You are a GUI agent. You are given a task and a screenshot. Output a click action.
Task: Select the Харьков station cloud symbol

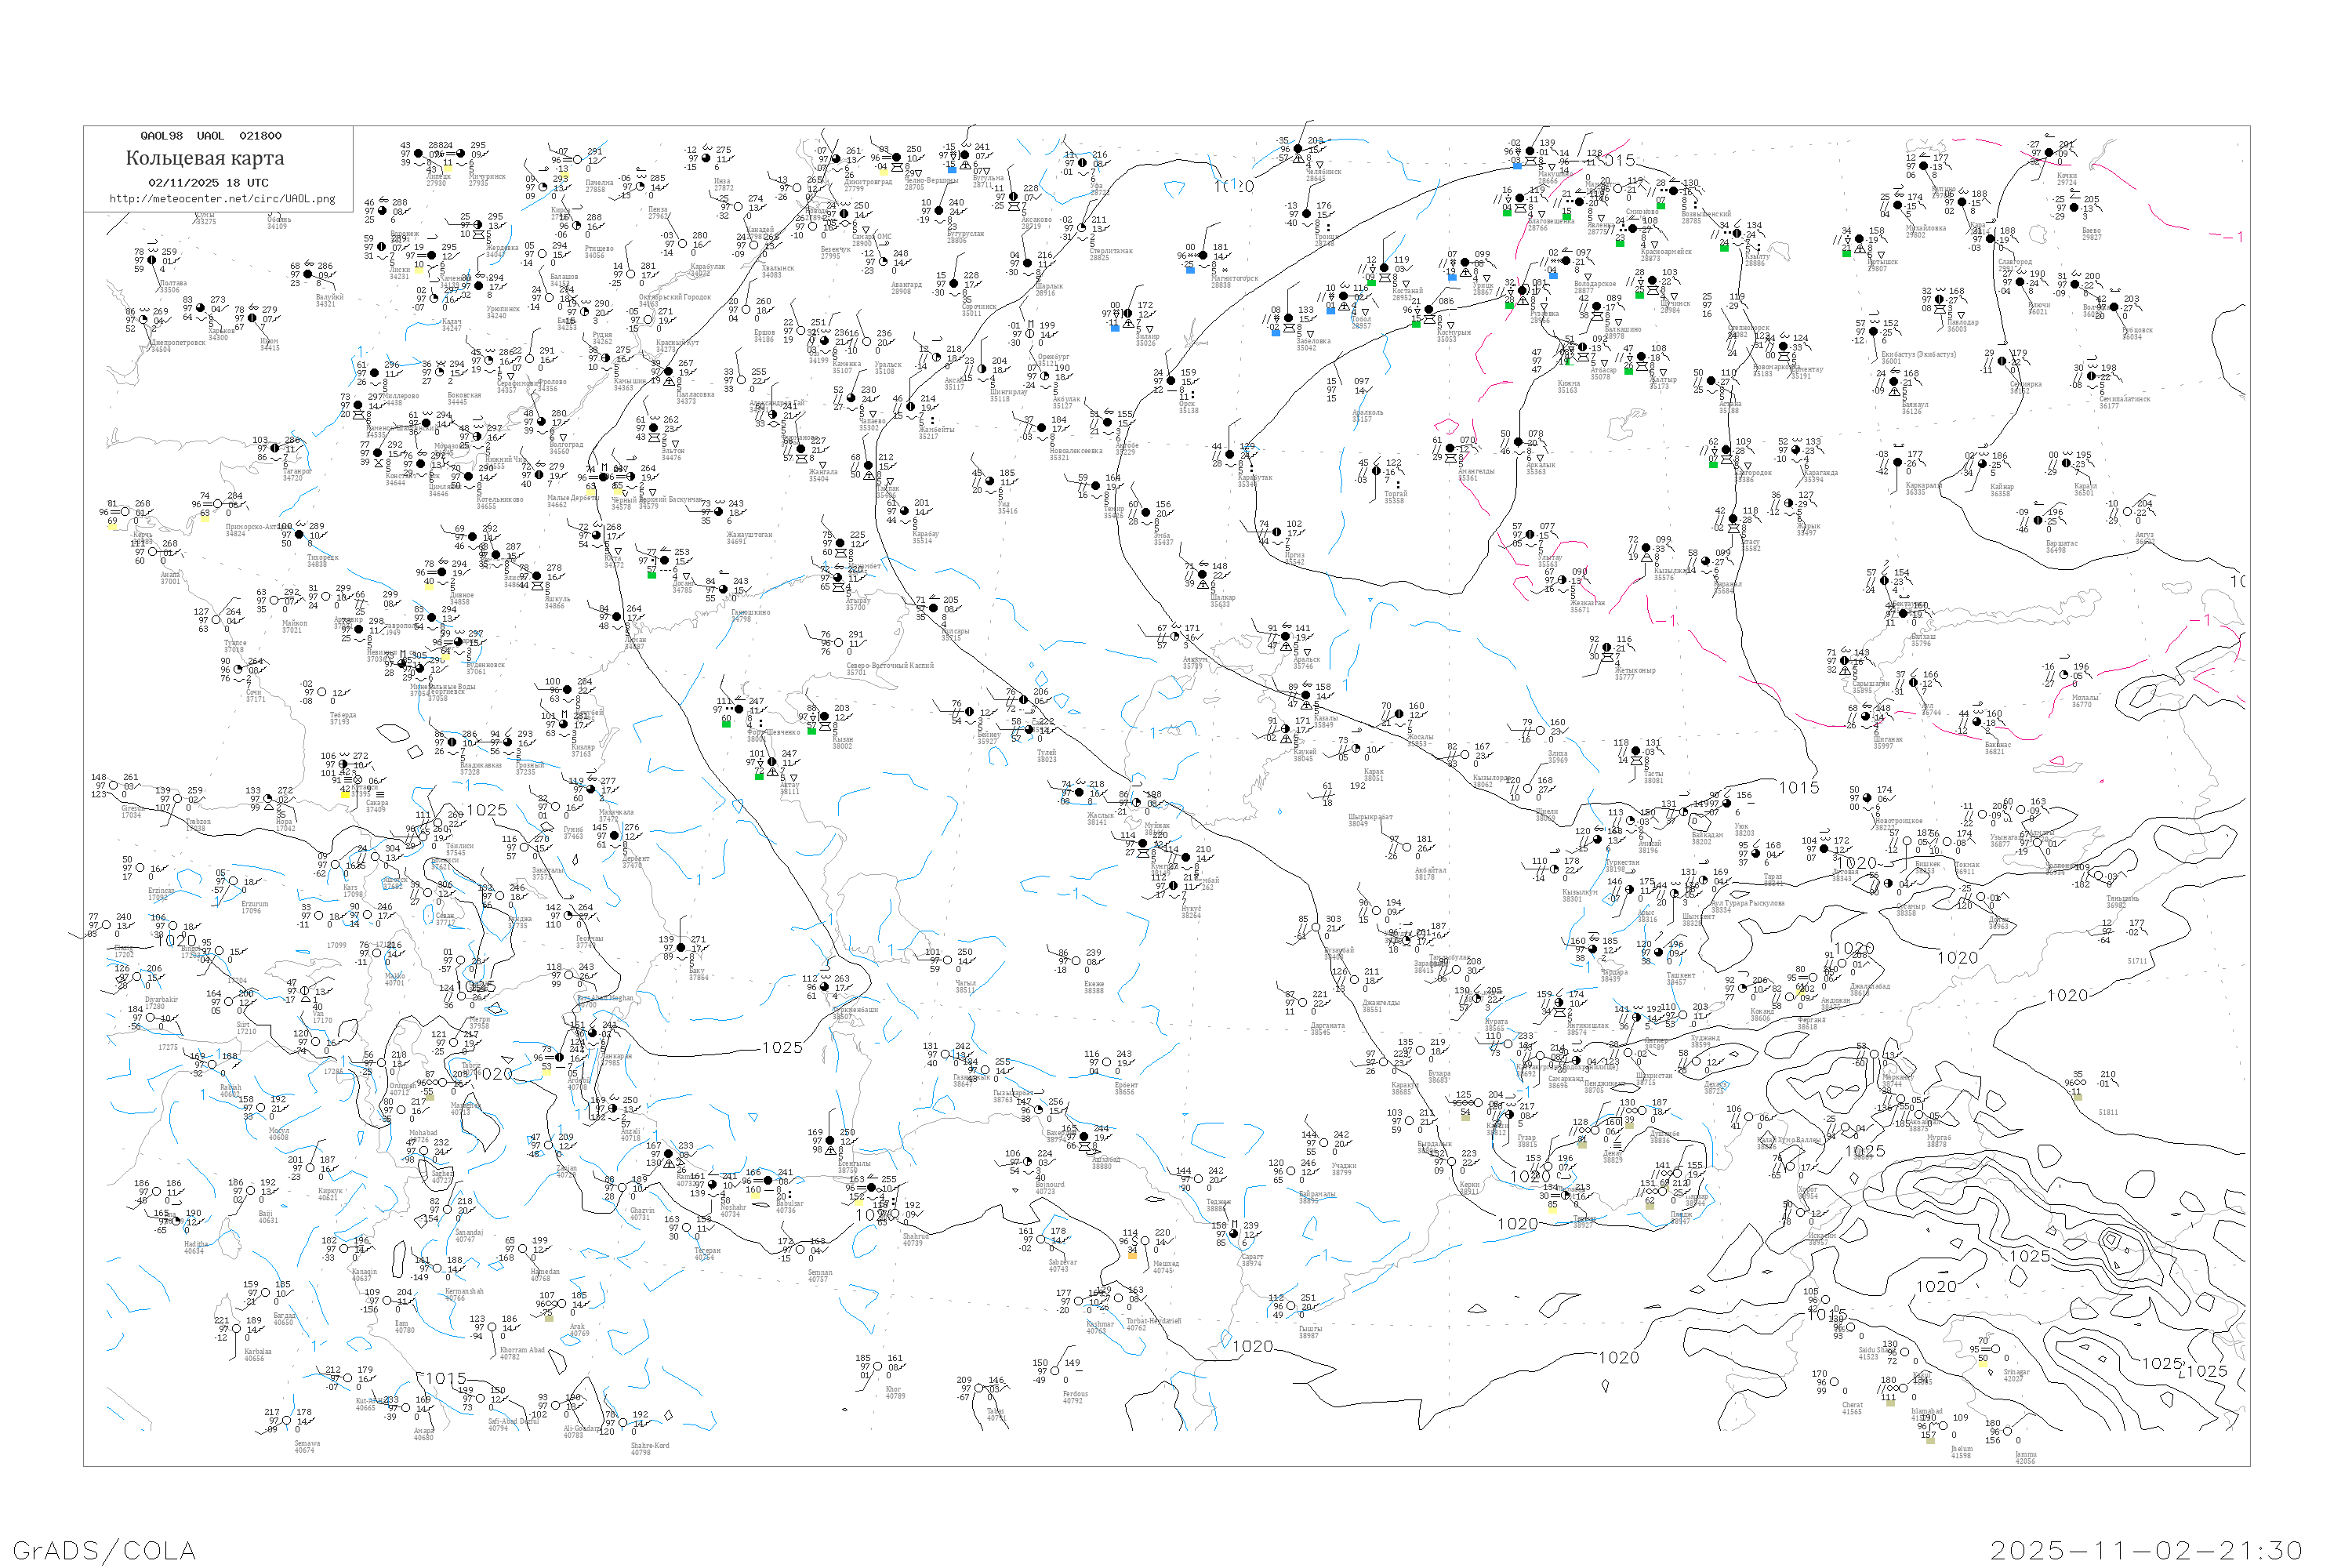[x=200, y=308]
